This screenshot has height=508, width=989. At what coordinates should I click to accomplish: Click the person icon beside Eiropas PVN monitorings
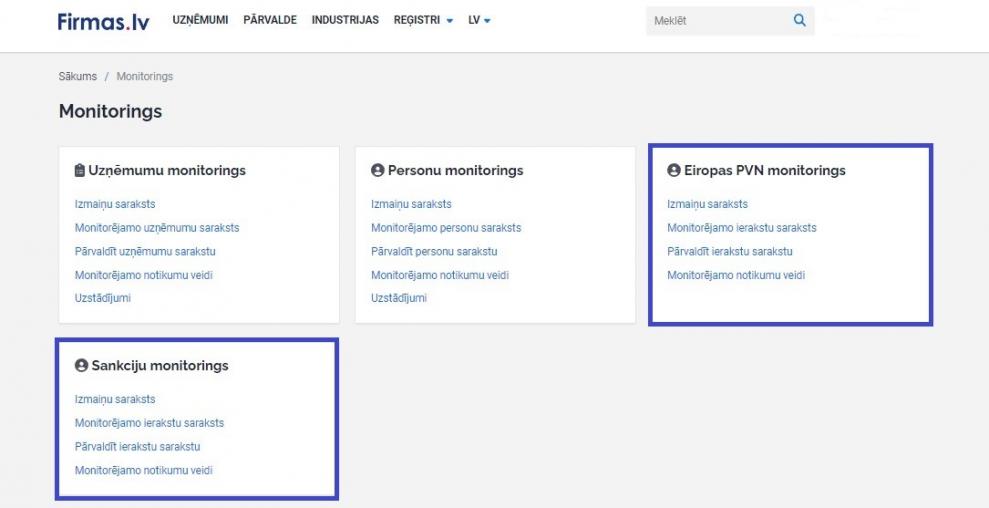[673, 171]
